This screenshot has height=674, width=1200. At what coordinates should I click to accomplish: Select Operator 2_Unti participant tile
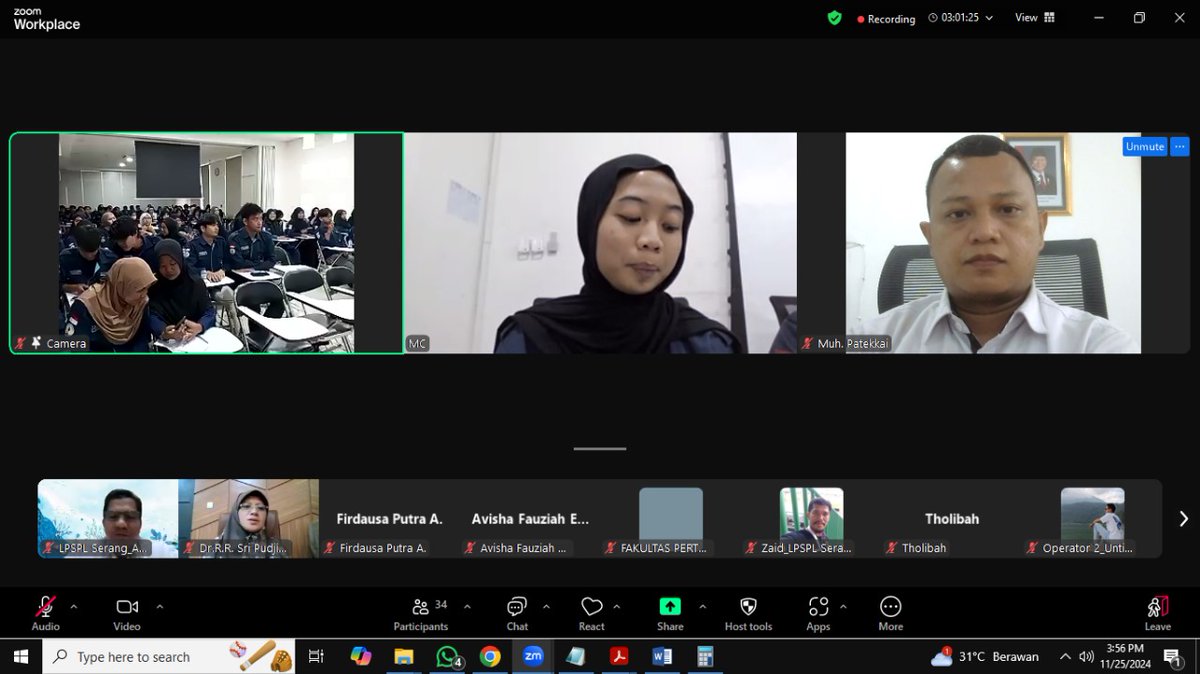click(x=1092, y=518)
